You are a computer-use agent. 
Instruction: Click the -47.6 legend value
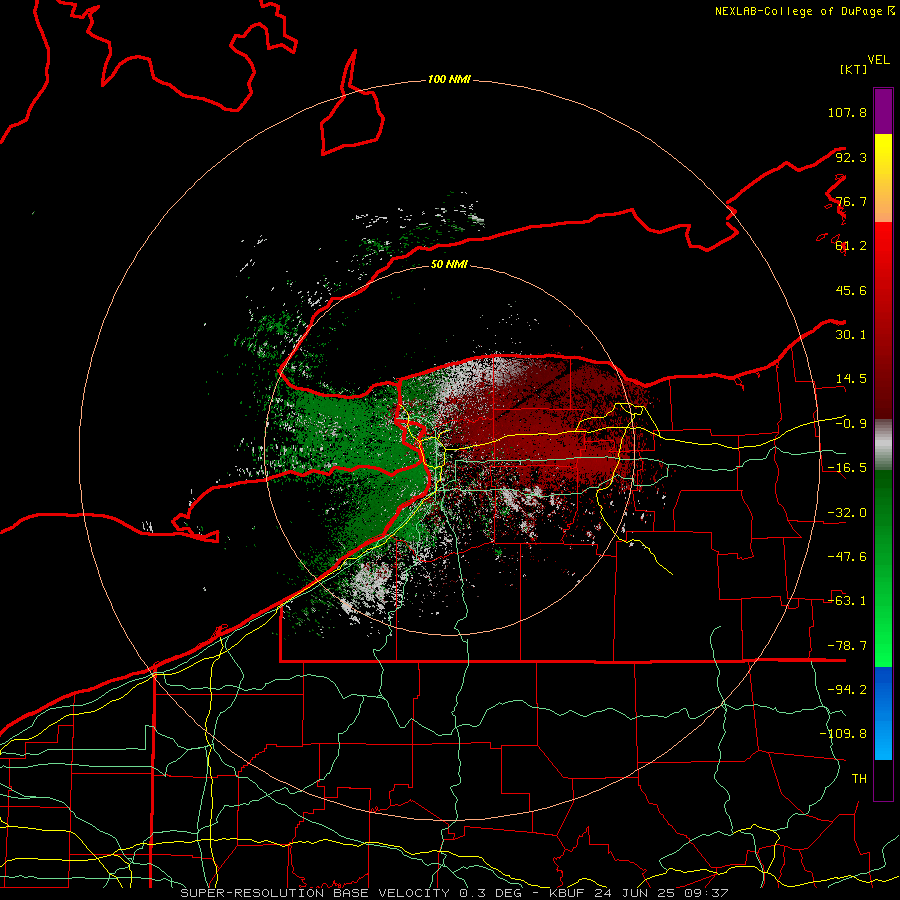847,557
